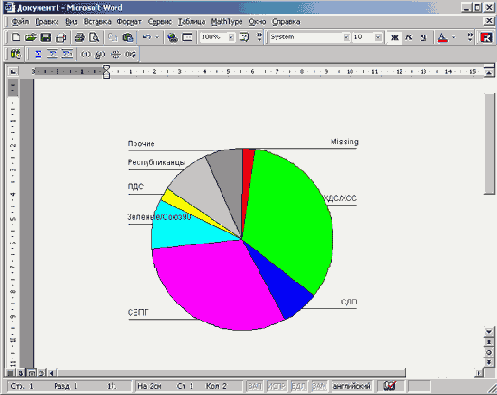Click the Paste clipboard icon
This screenshot has width=497, height=395.
128,37
